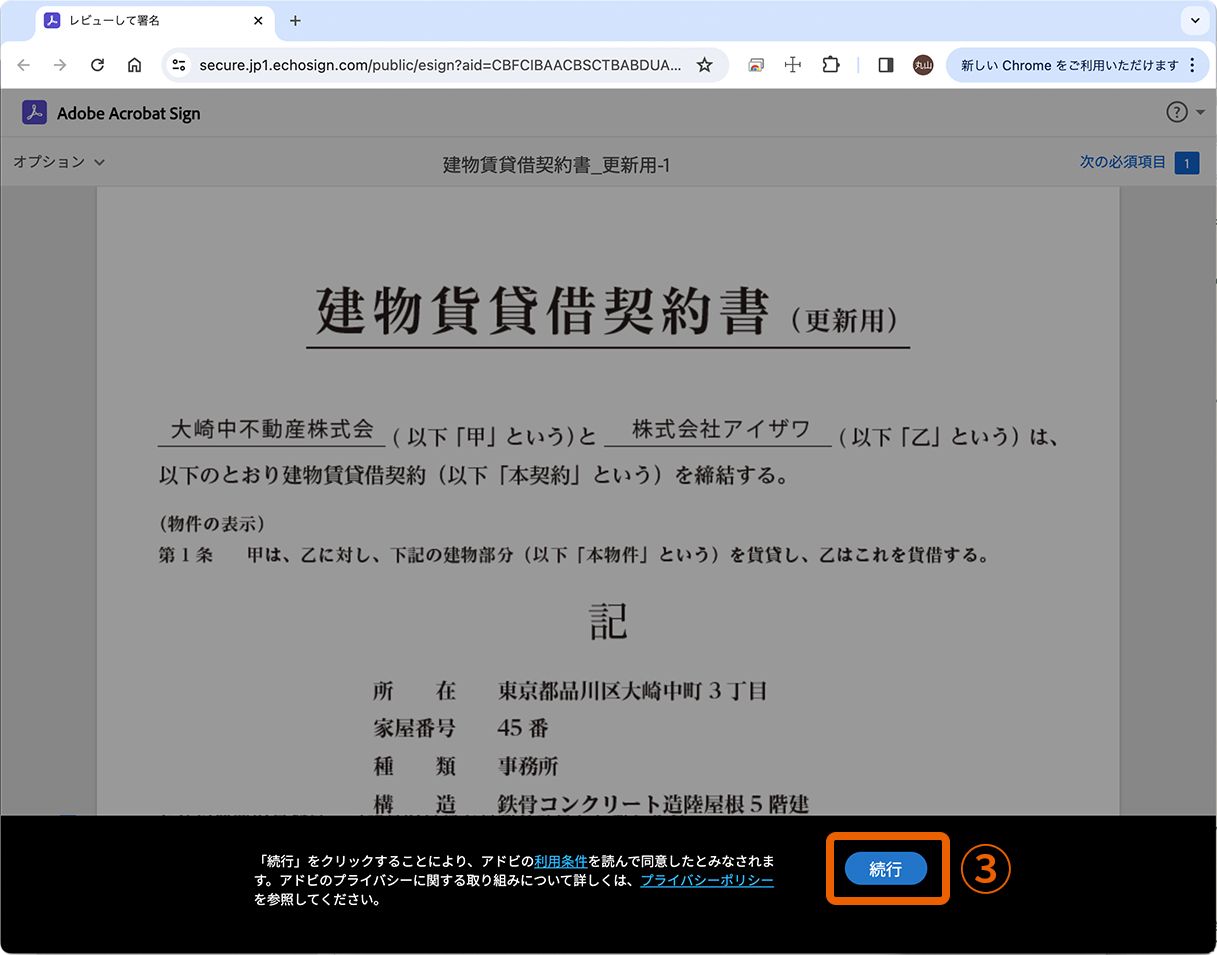Jump to 次の必須項目
Screen dimensions: 1217x955
[x=1123, y=162]
